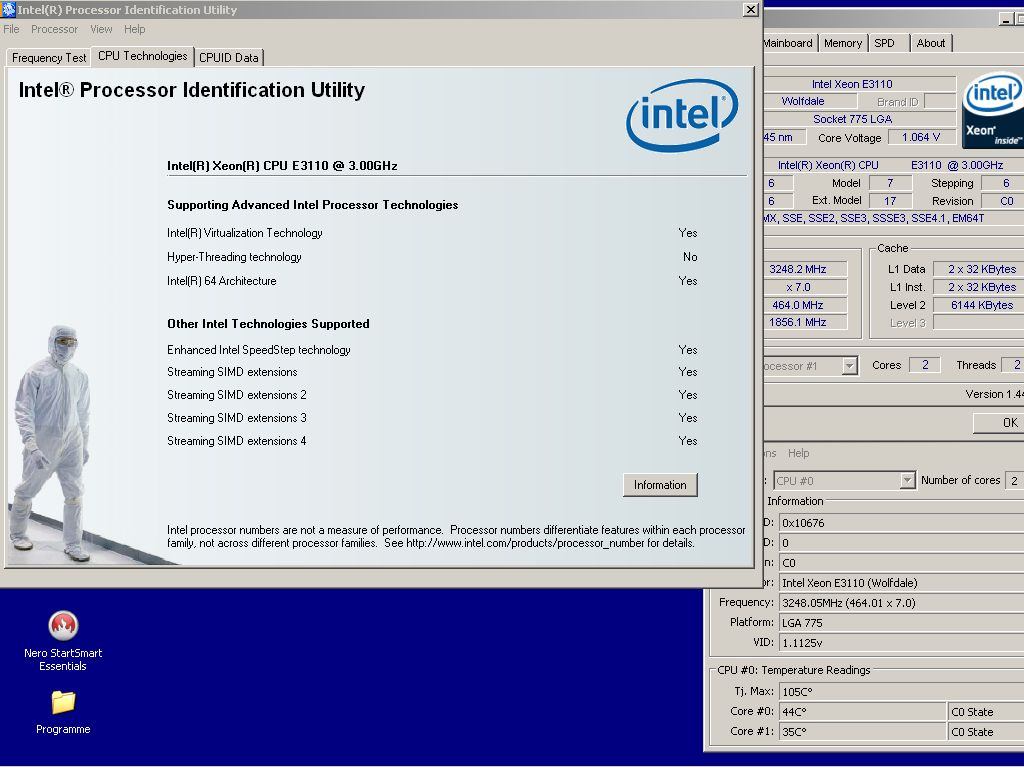Viewport: 1024px width, 768px height.
Task: Expand the CPU #0 dropdown in Core Temp
Action: coord(907,481)
